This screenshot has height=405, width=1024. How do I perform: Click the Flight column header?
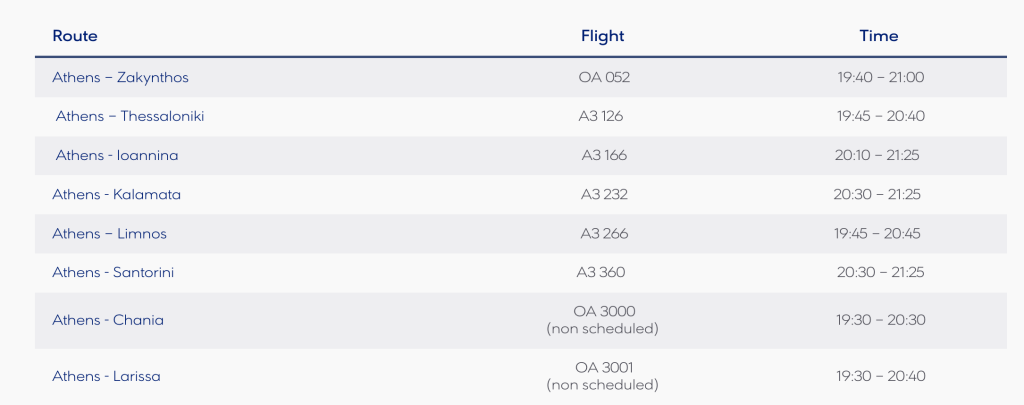(x=602, y=36)
